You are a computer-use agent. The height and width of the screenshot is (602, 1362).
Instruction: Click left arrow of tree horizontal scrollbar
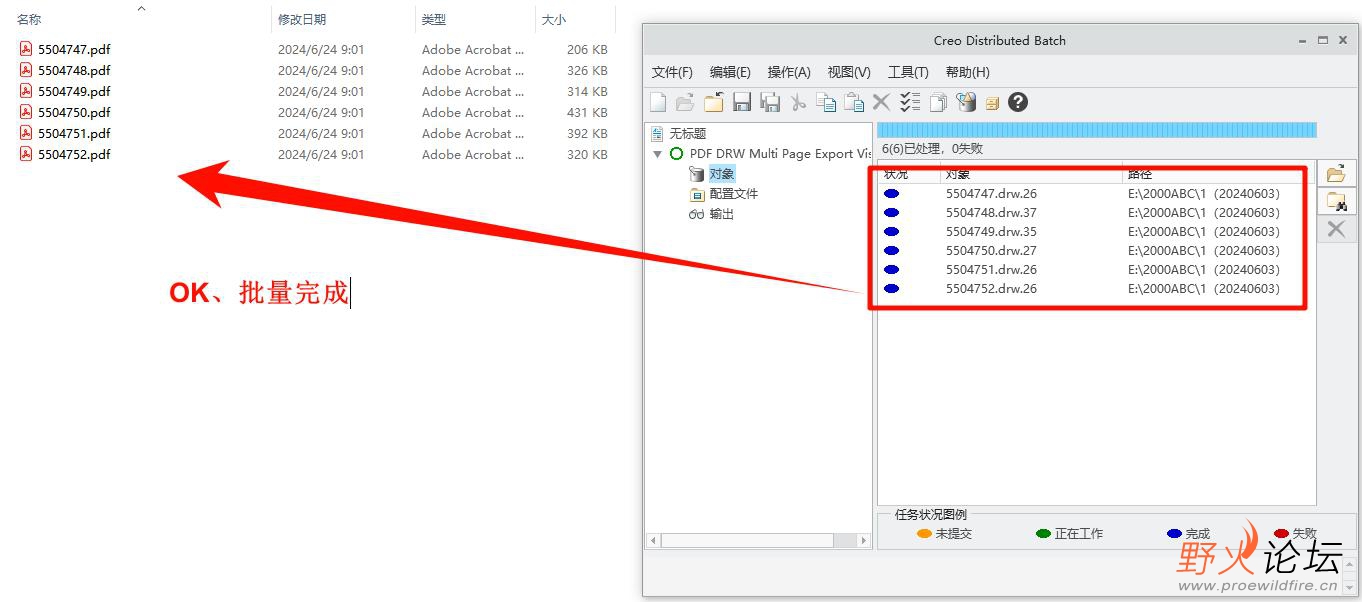(654, 540)
